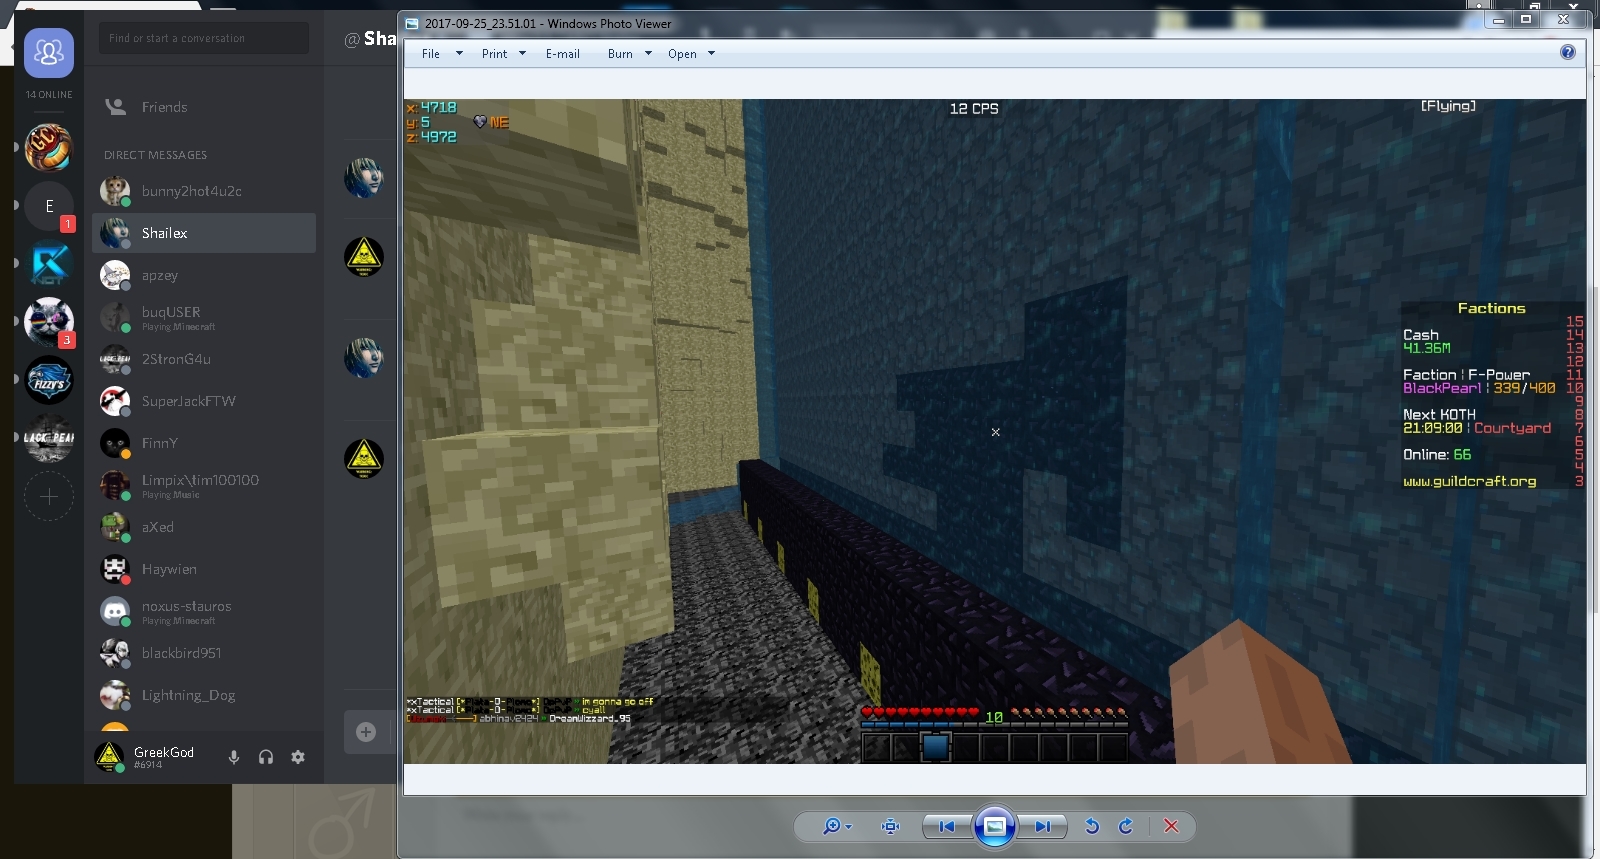
Task: Go to the next photo
Action: [1042, 826]
